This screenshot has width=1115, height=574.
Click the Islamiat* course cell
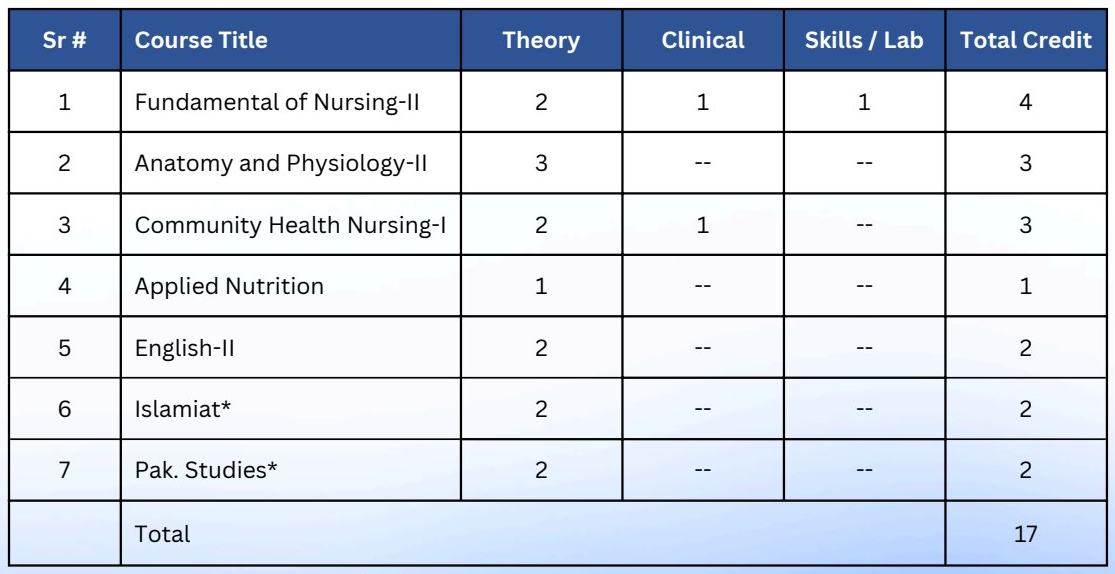pos(291,409)
